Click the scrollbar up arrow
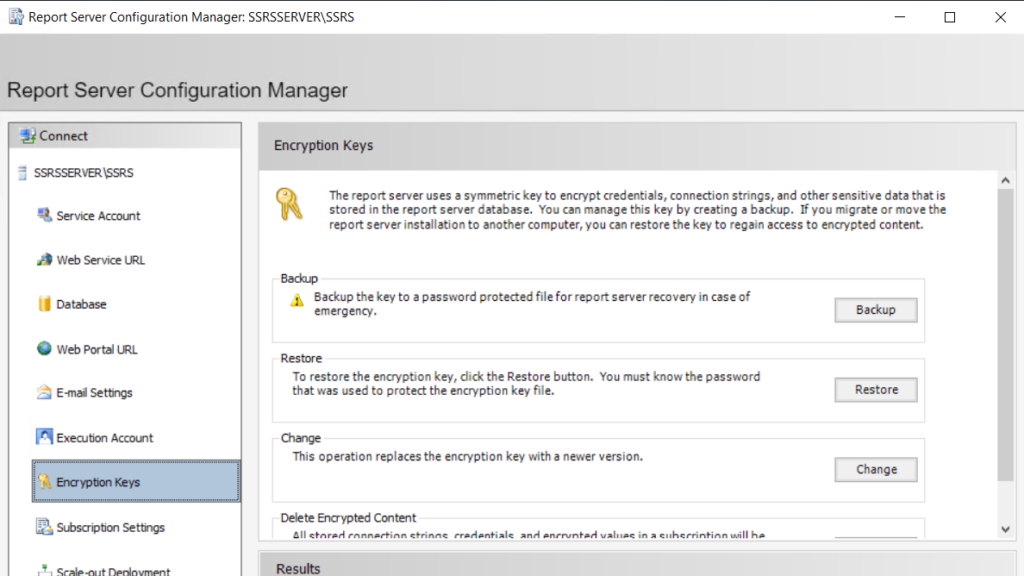Viewport: 1024px width, 576px height. click(x=1006, y=180)
